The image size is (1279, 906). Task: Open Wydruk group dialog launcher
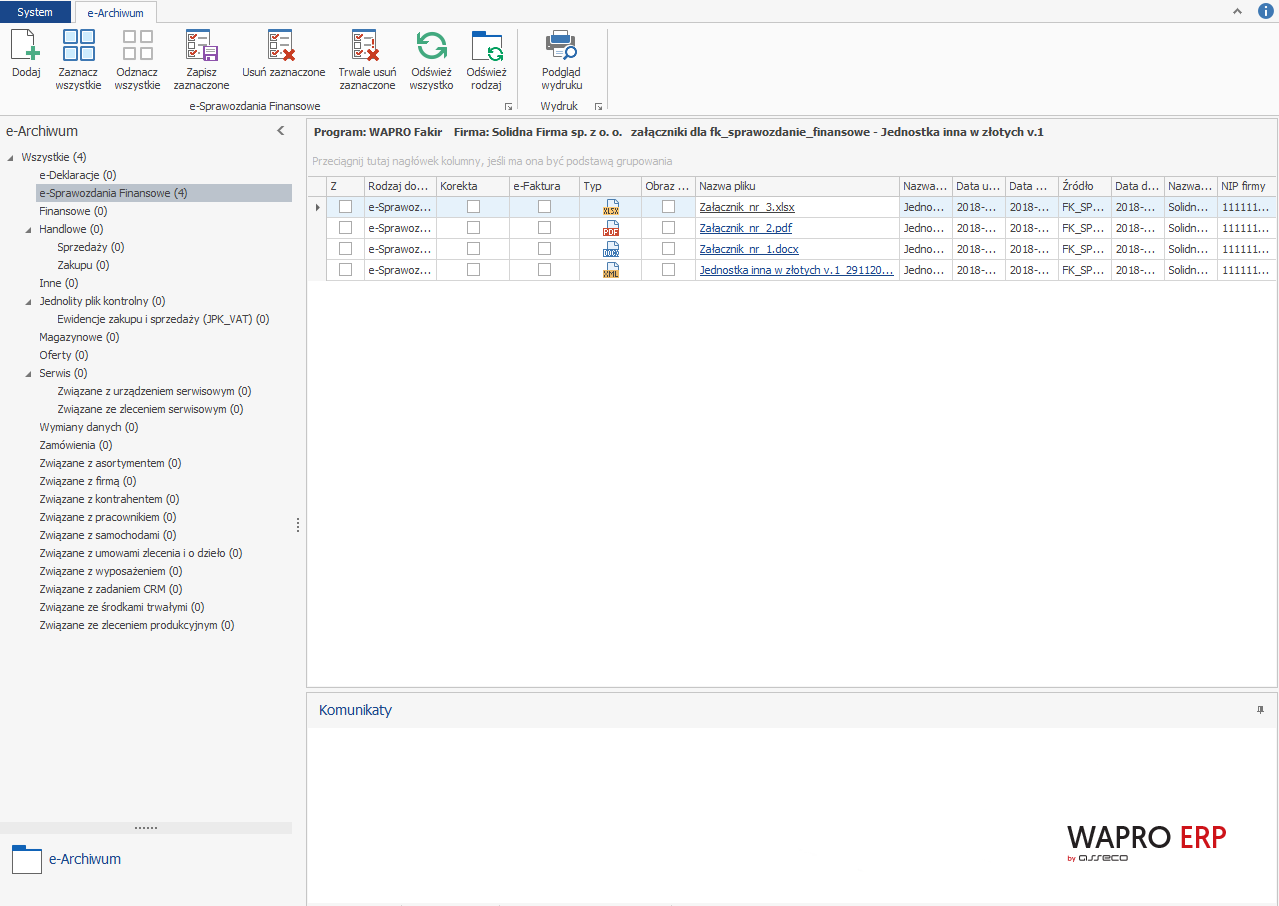[x=598, y=106]
